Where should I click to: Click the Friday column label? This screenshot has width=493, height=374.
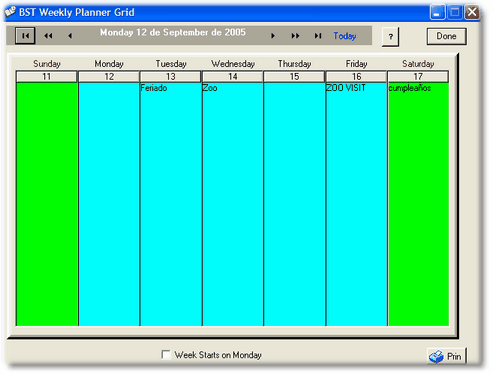coord(356,64)
